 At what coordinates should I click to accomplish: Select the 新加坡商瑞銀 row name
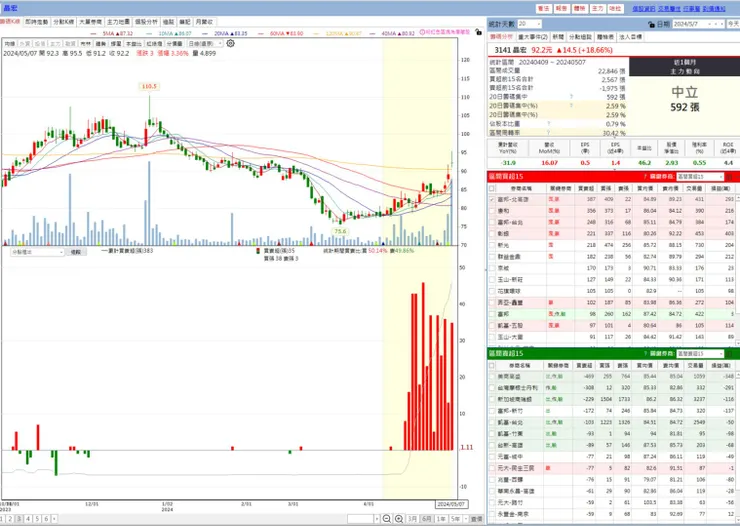click(x=513, y=400)
